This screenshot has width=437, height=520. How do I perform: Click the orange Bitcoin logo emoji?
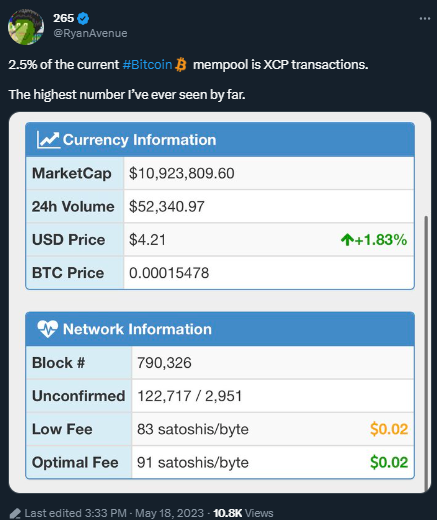(x=181, y=64)
